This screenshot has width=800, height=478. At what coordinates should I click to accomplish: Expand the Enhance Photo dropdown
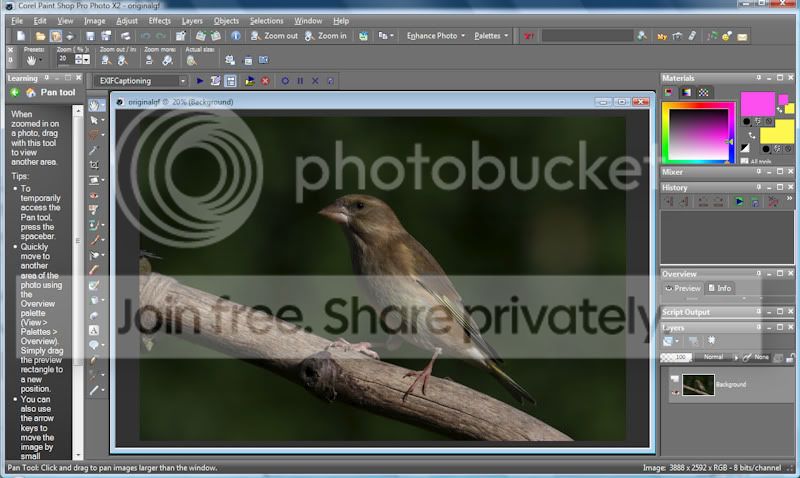point(436,36)
